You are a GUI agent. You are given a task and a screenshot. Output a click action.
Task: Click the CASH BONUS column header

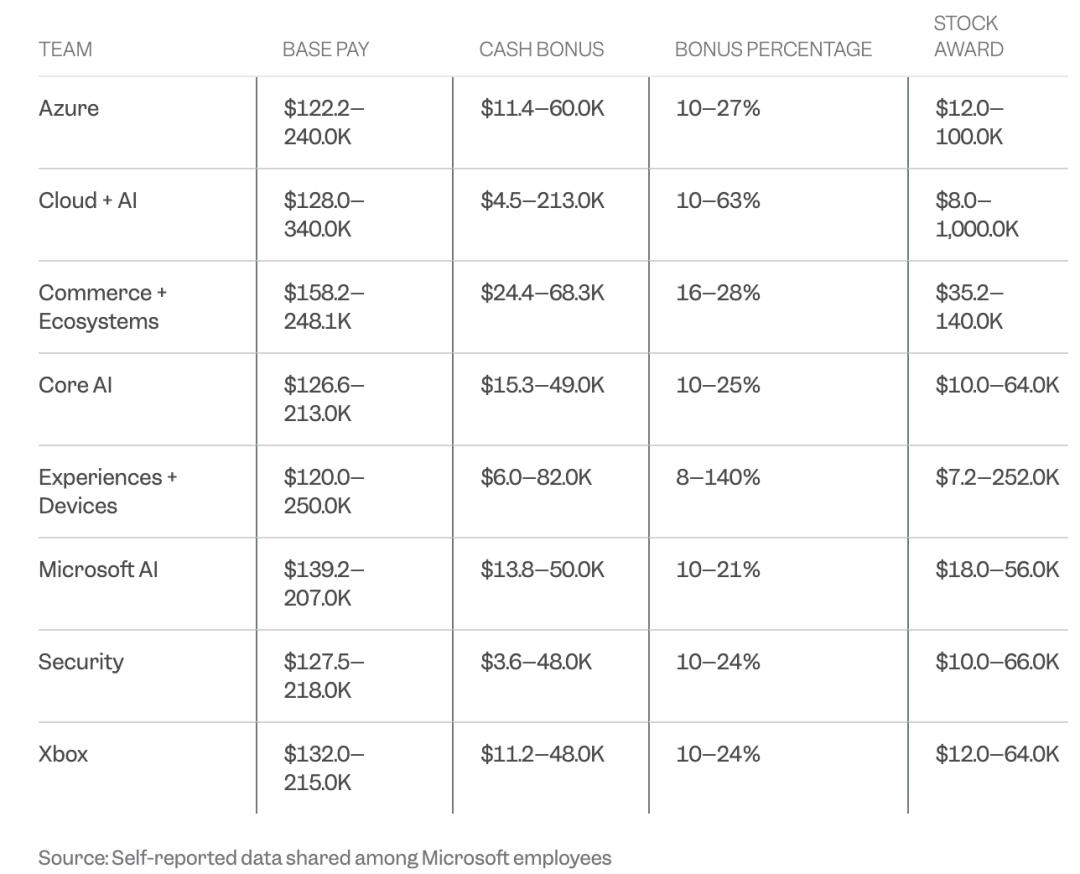point(541,50)
